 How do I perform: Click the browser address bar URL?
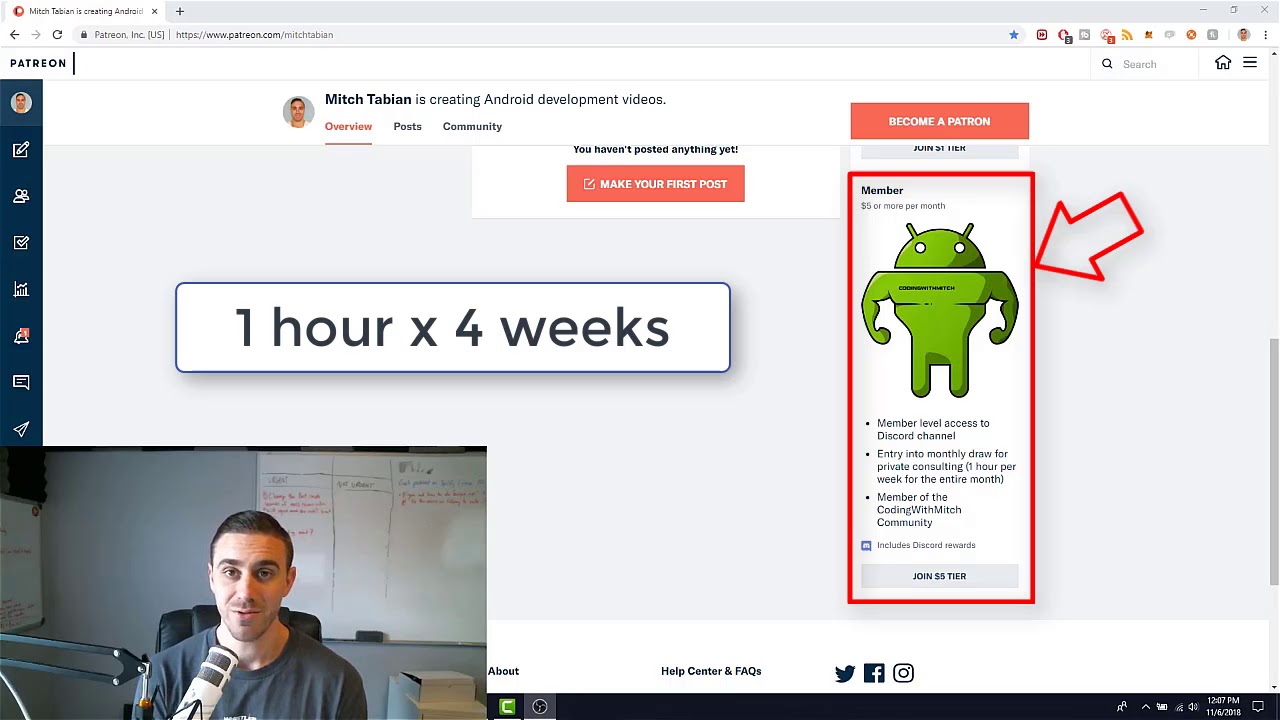tap(254, 35)
